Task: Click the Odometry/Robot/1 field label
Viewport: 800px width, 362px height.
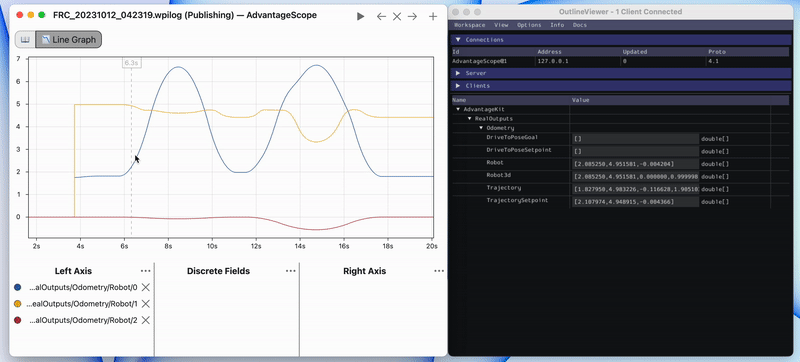Action: tap(82, 304)
